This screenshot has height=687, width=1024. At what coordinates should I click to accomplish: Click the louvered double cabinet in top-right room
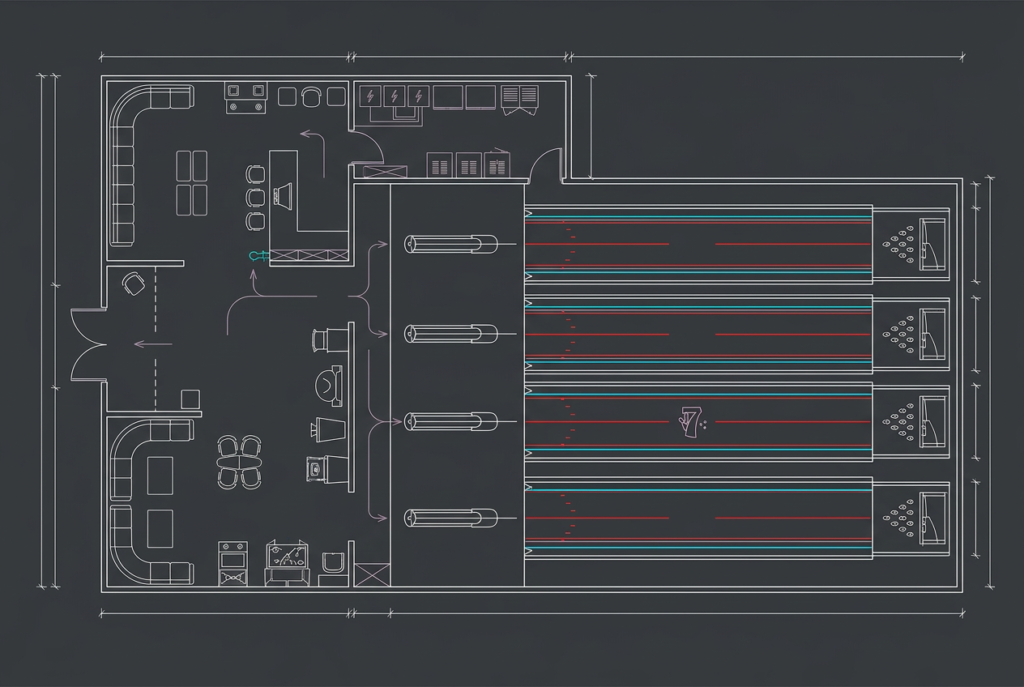click(519, 97)
